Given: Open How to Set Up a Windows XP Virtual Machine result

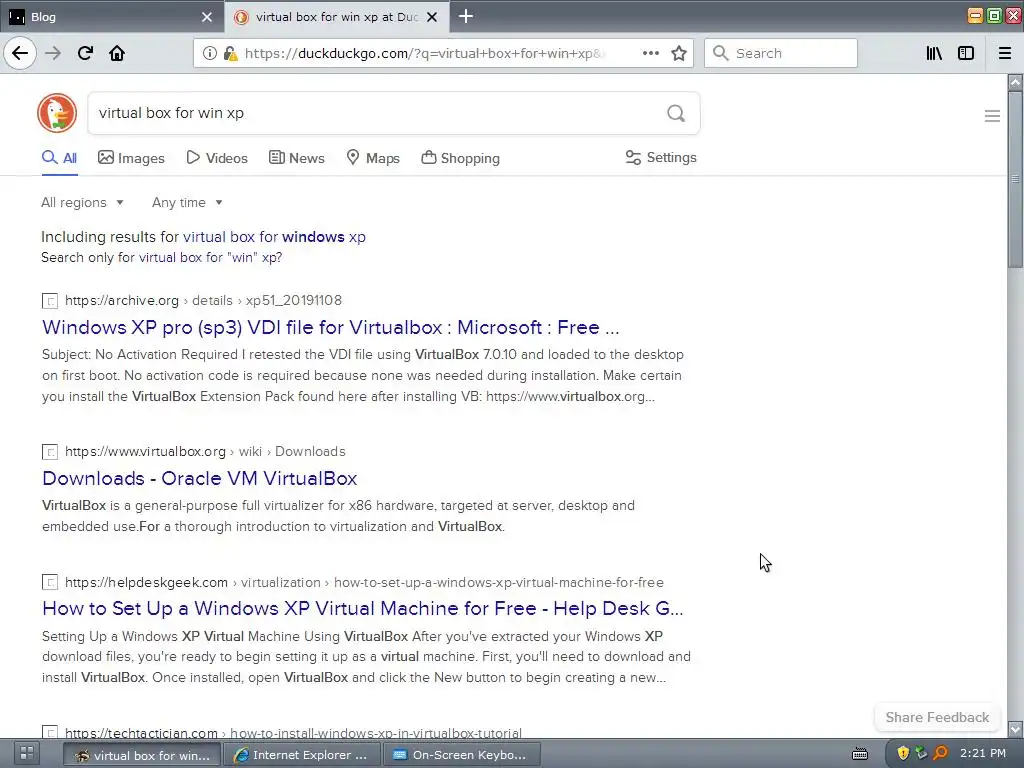Looking at the screenshot, I should 362,609.
